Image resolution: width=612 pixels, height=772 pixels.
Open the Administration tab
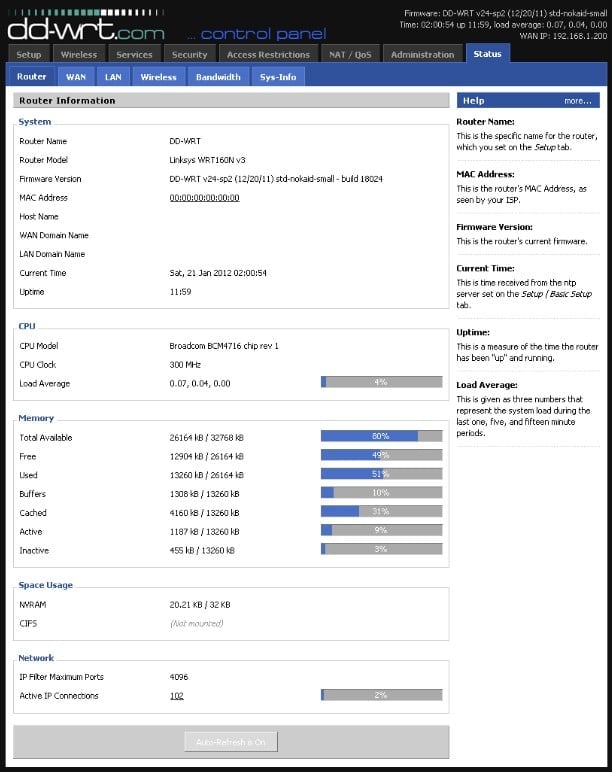click(422, 54)
